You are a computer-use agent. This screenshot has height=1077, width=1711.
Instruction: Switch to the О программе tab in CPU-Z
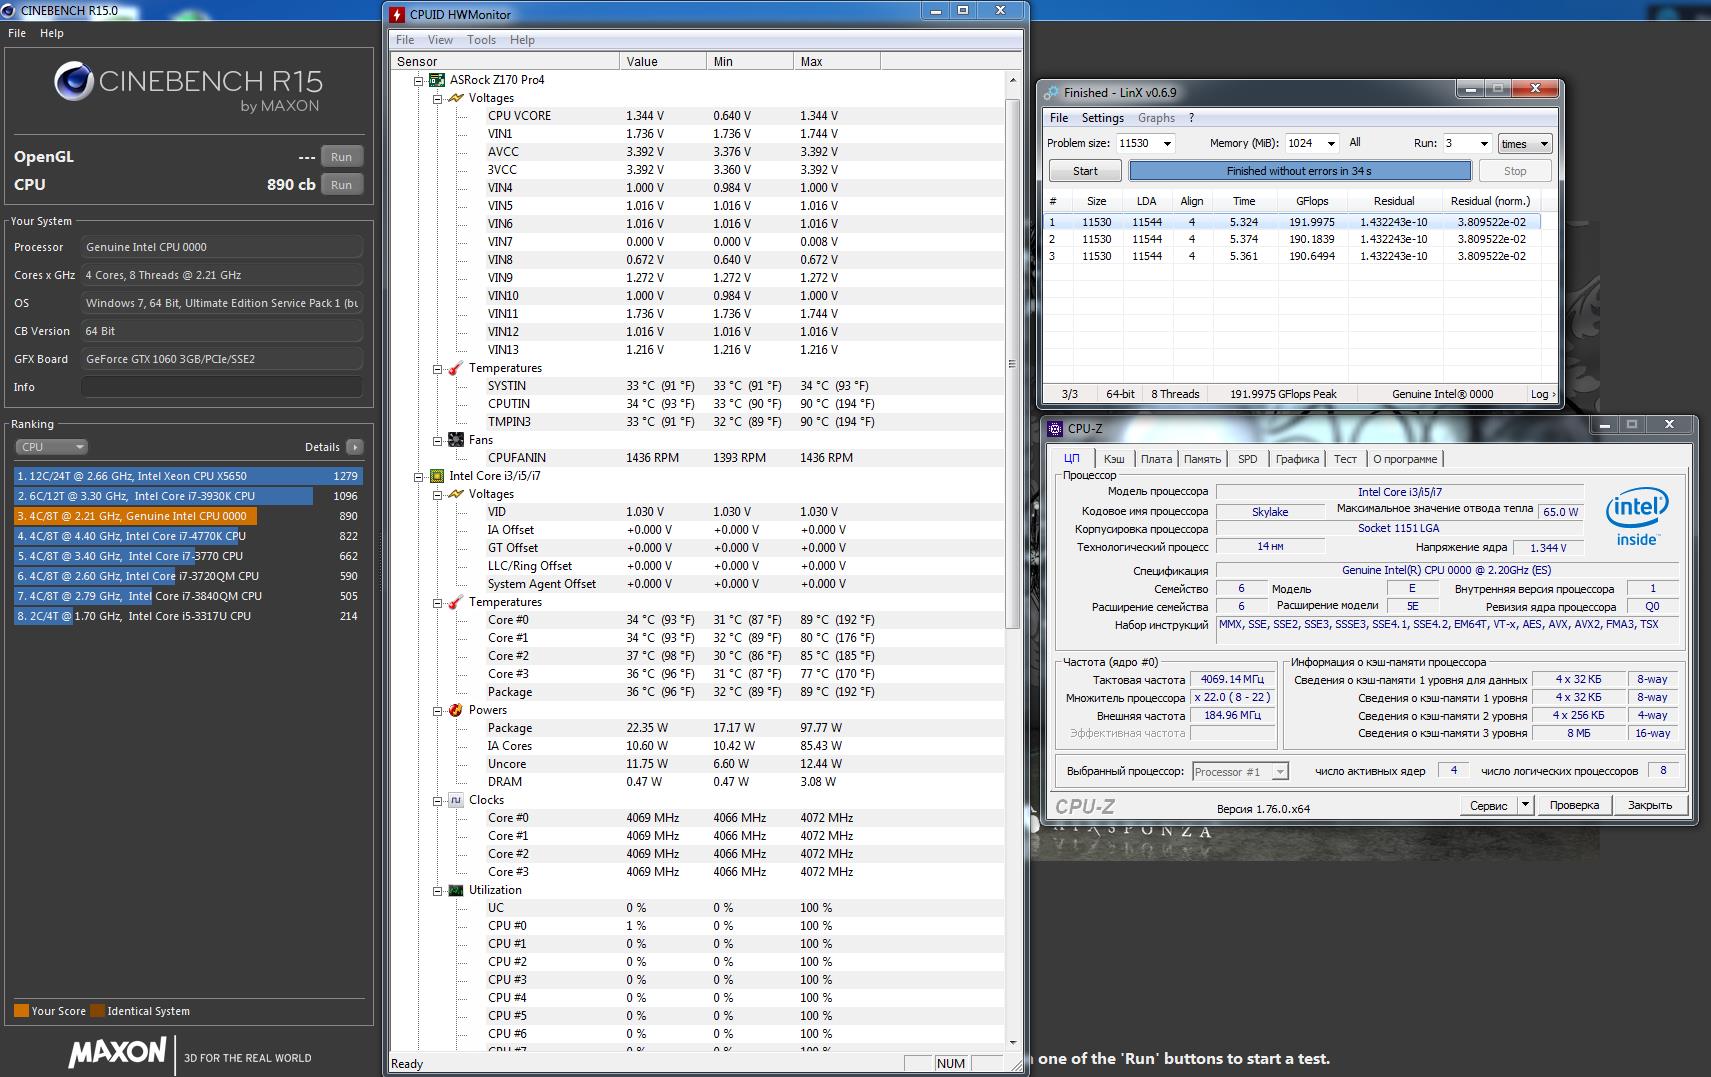(1405, 459)
